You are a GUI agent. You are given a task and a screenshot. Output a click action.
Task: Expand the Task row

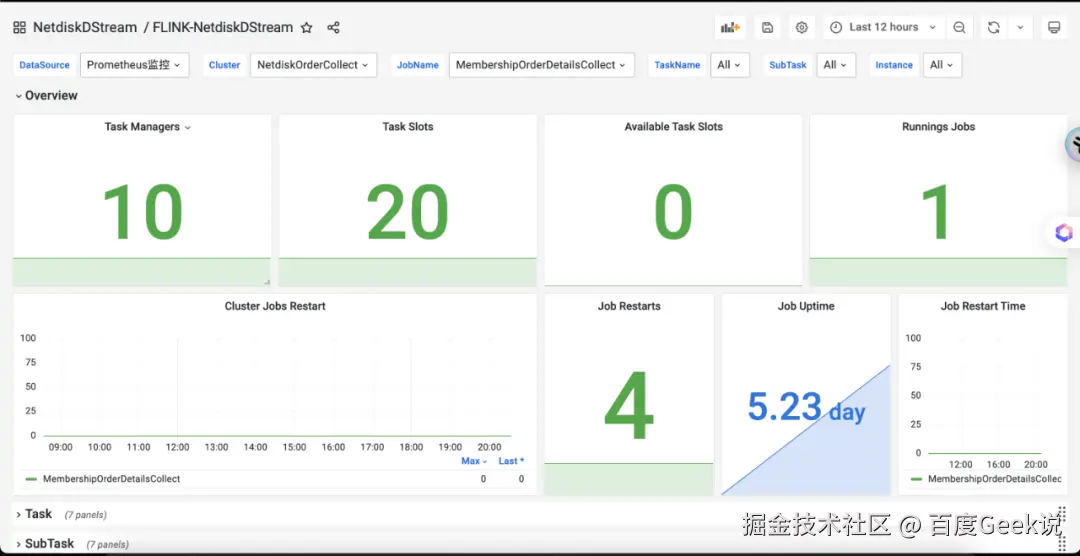[33, 514]
